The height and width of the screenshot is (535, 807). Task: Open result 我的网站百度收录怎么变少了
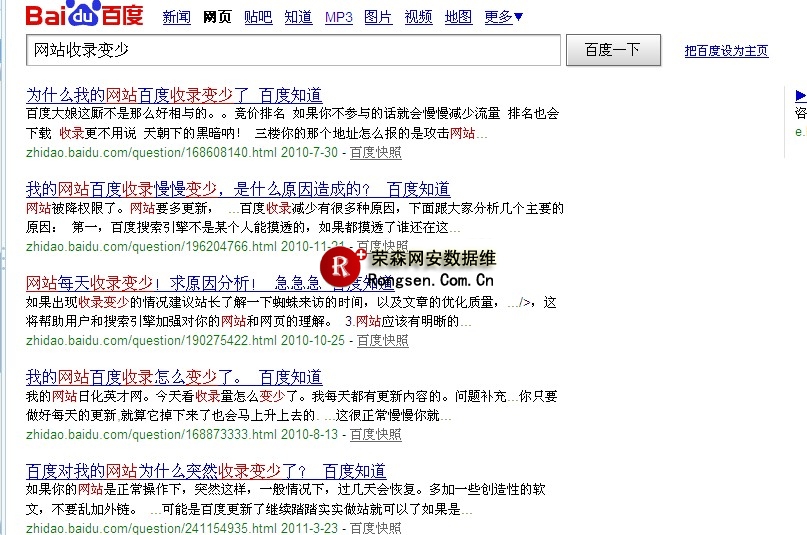tap(174, 377)
